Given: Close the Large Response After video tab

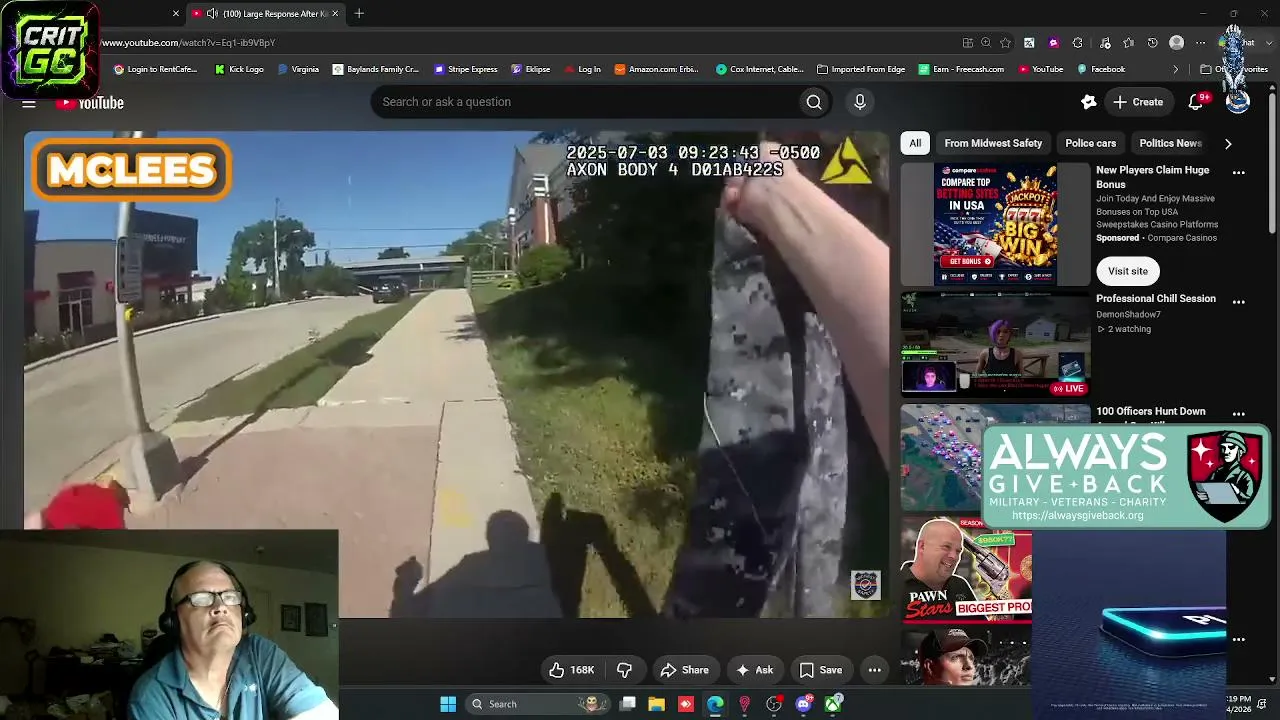Looking at the screenshot, I should 335,14.
